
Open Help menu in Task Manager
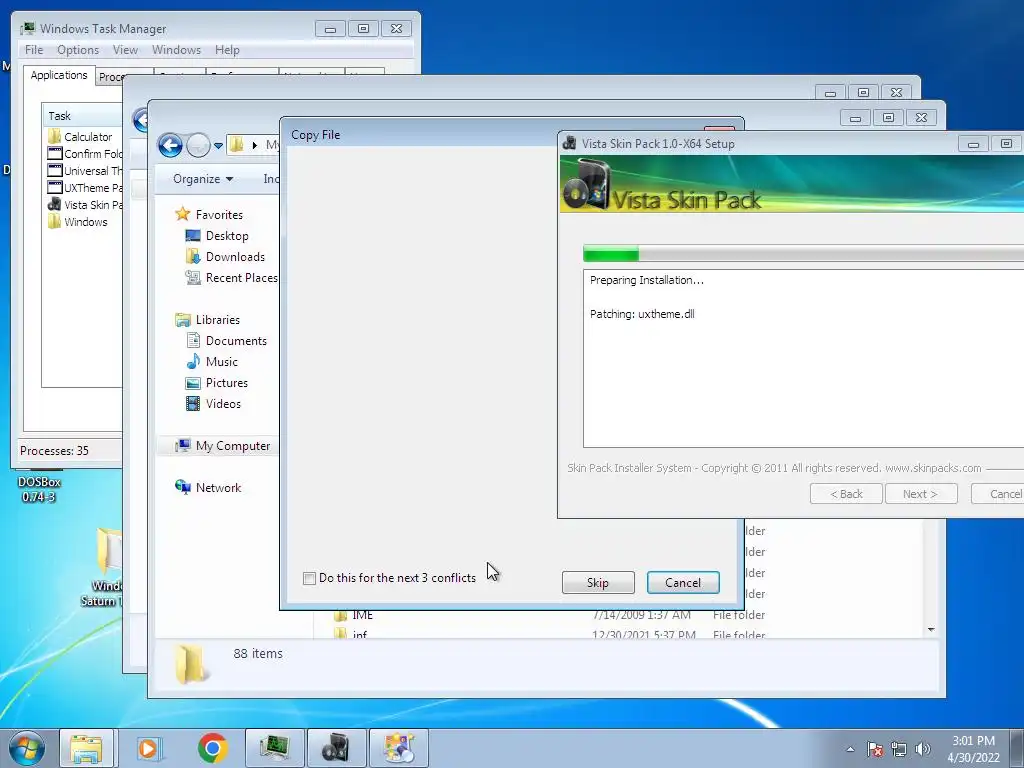click(227, 50)
